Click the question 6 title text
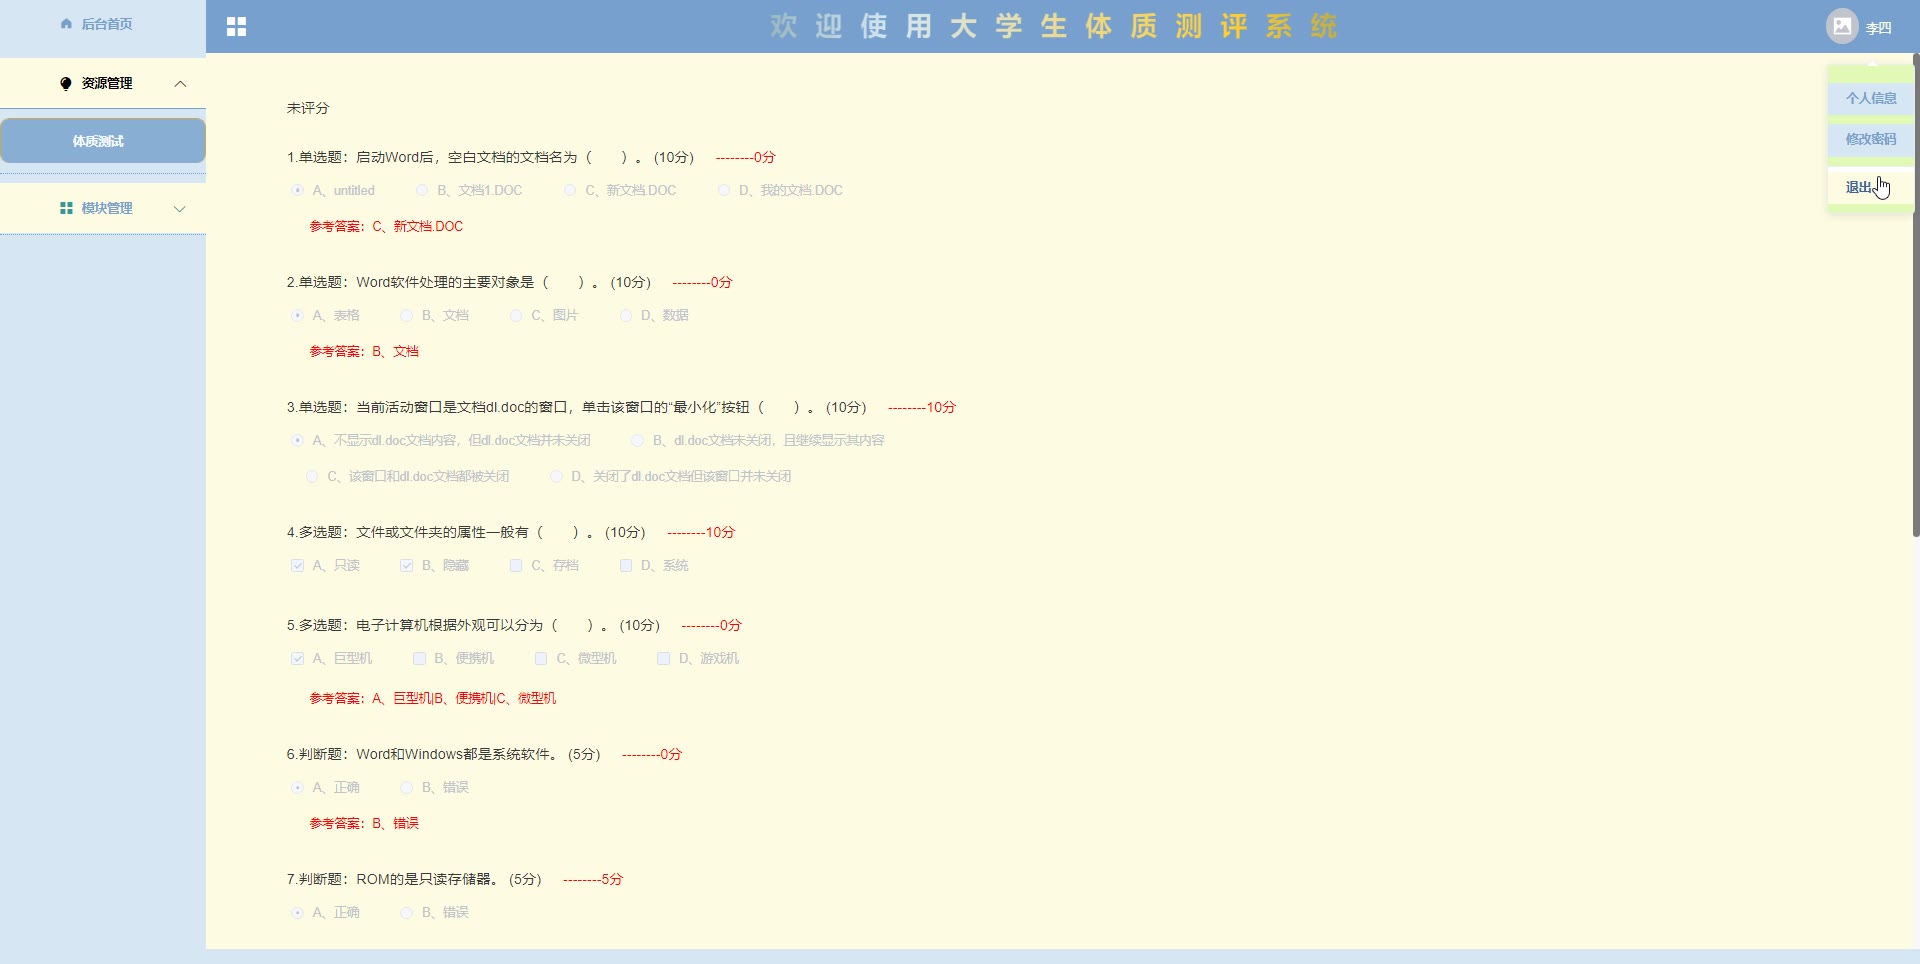 tap(444, 754)
